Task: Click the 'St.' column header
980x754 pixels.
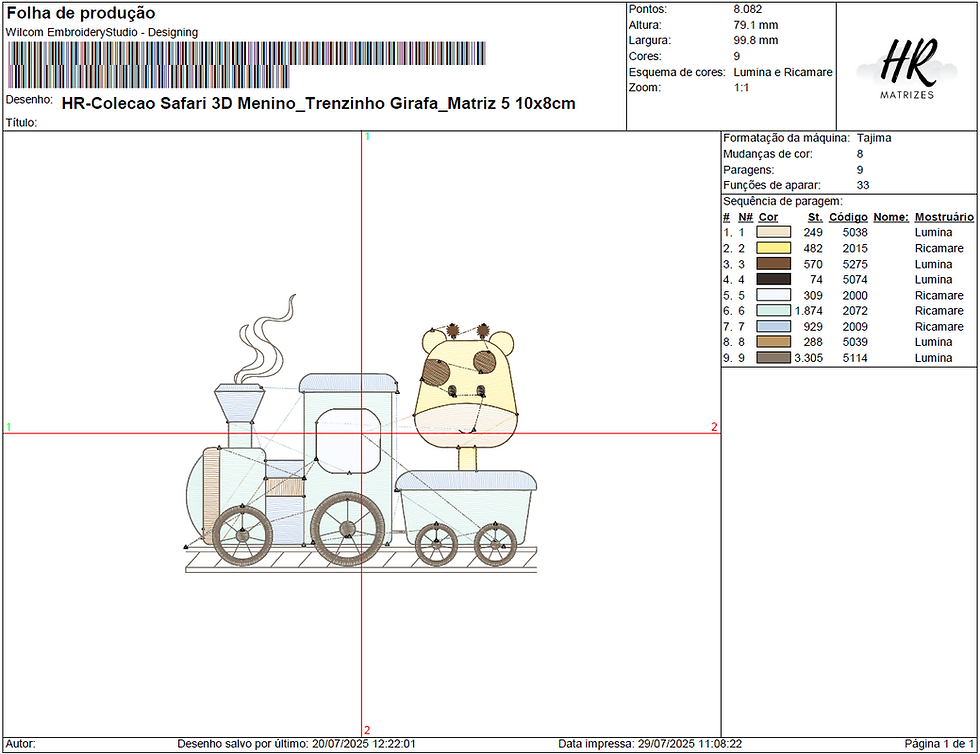Action: click(x=814, y=217)
